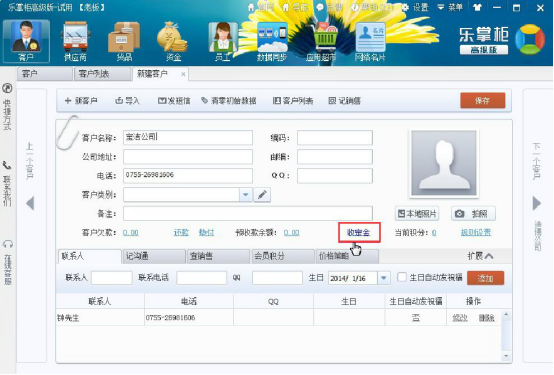This screenshot has width=554, height=375.
Task: Open the 供应商 bus icon
Action: click(75, 41)
